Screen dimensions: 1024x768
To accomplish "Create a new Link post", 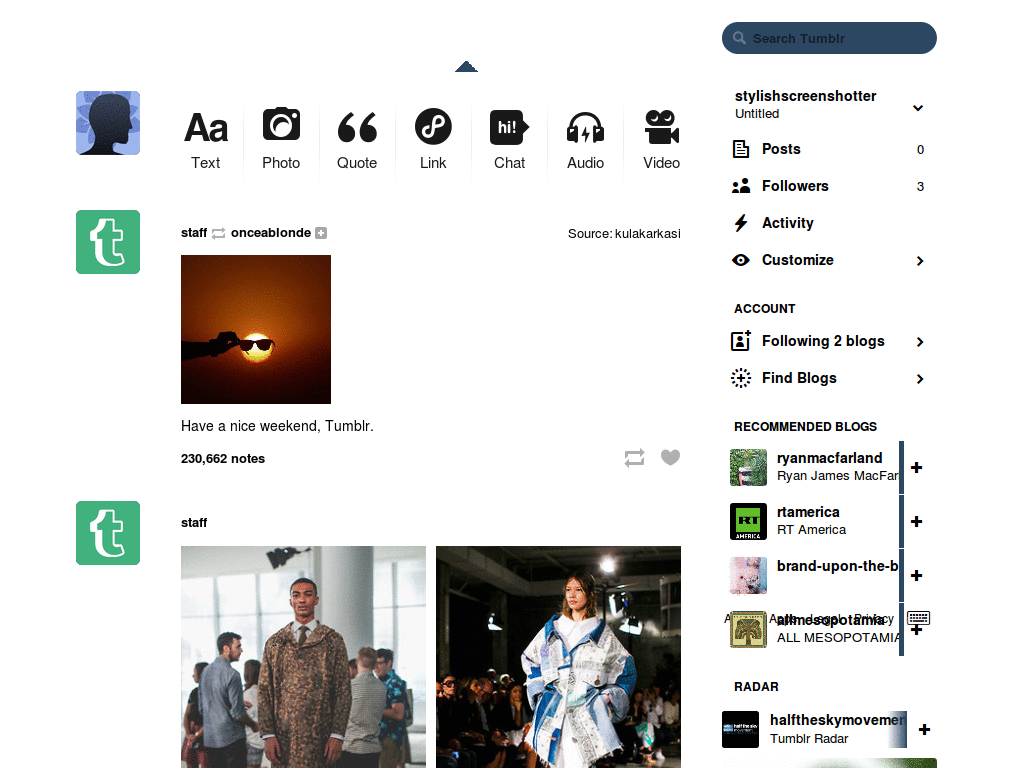I will [433, 140].
